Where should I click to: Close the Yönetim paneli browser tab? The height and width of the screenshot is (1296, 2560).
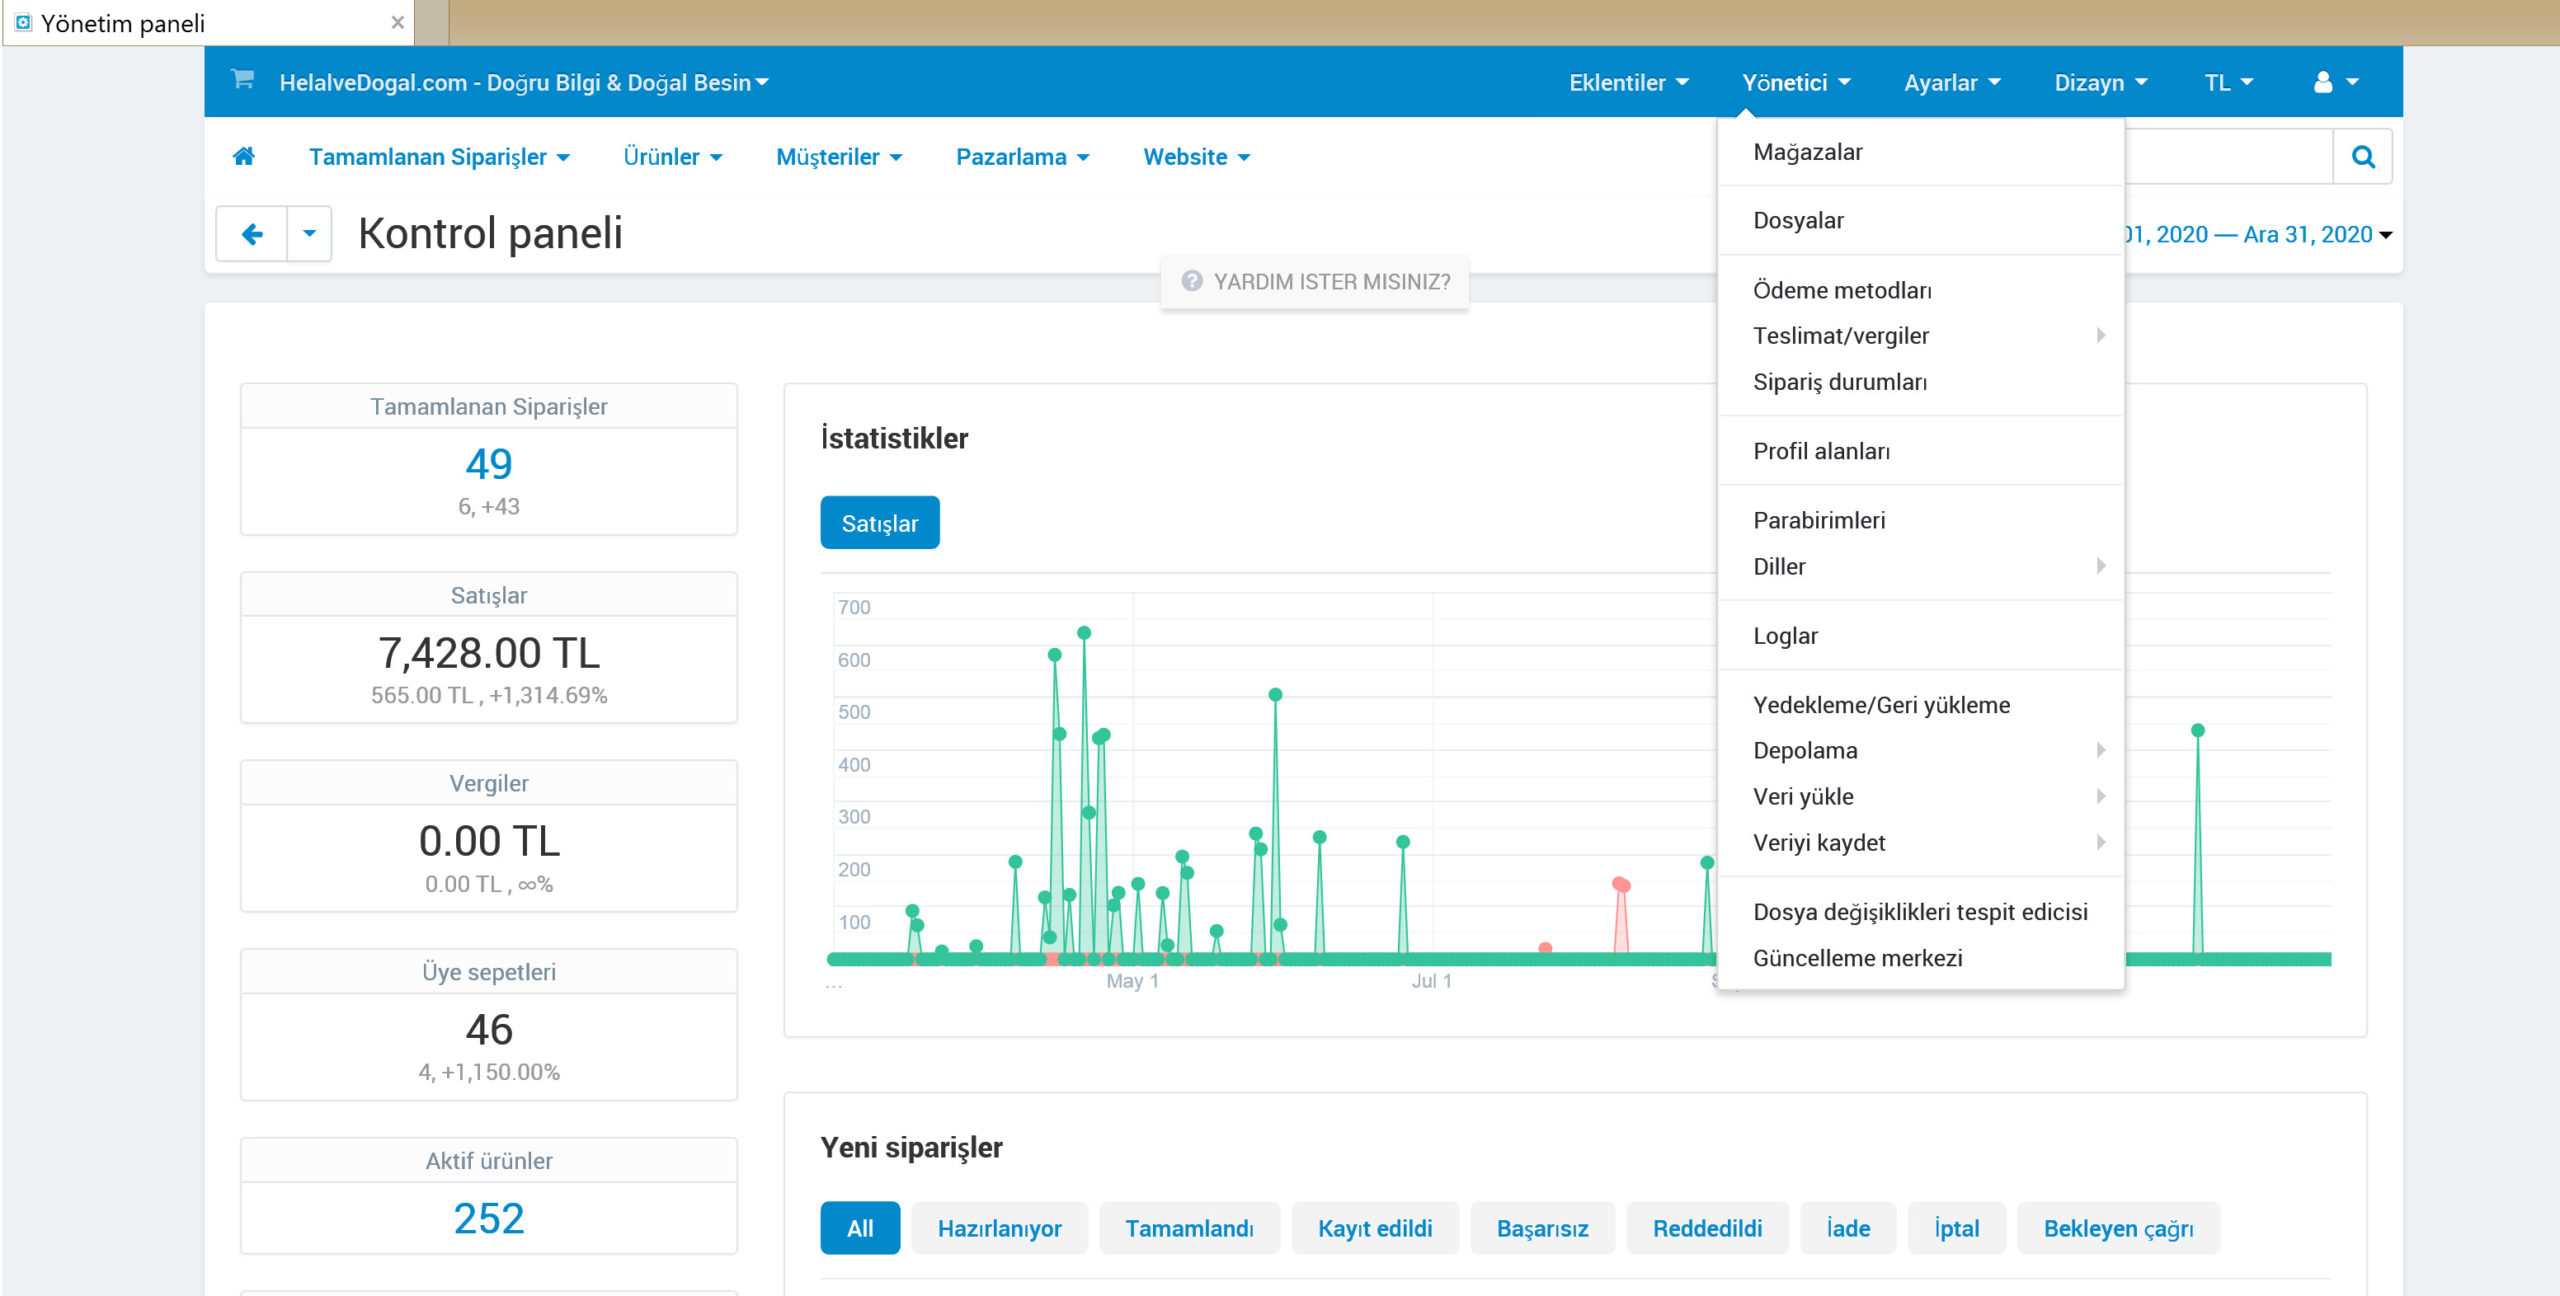coord(397,22)
